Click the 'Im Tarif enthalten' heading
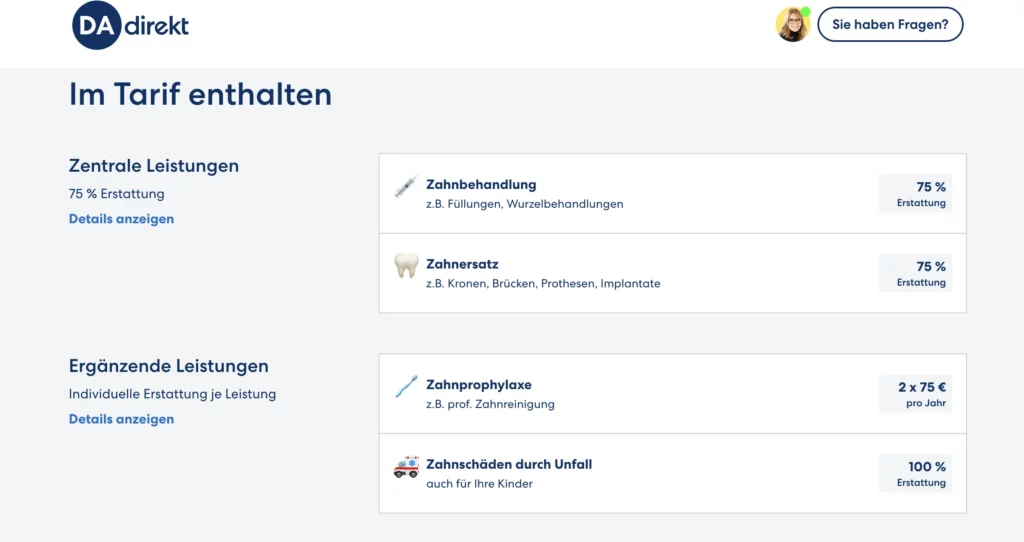1024x542 pixels. click(200, 94)
